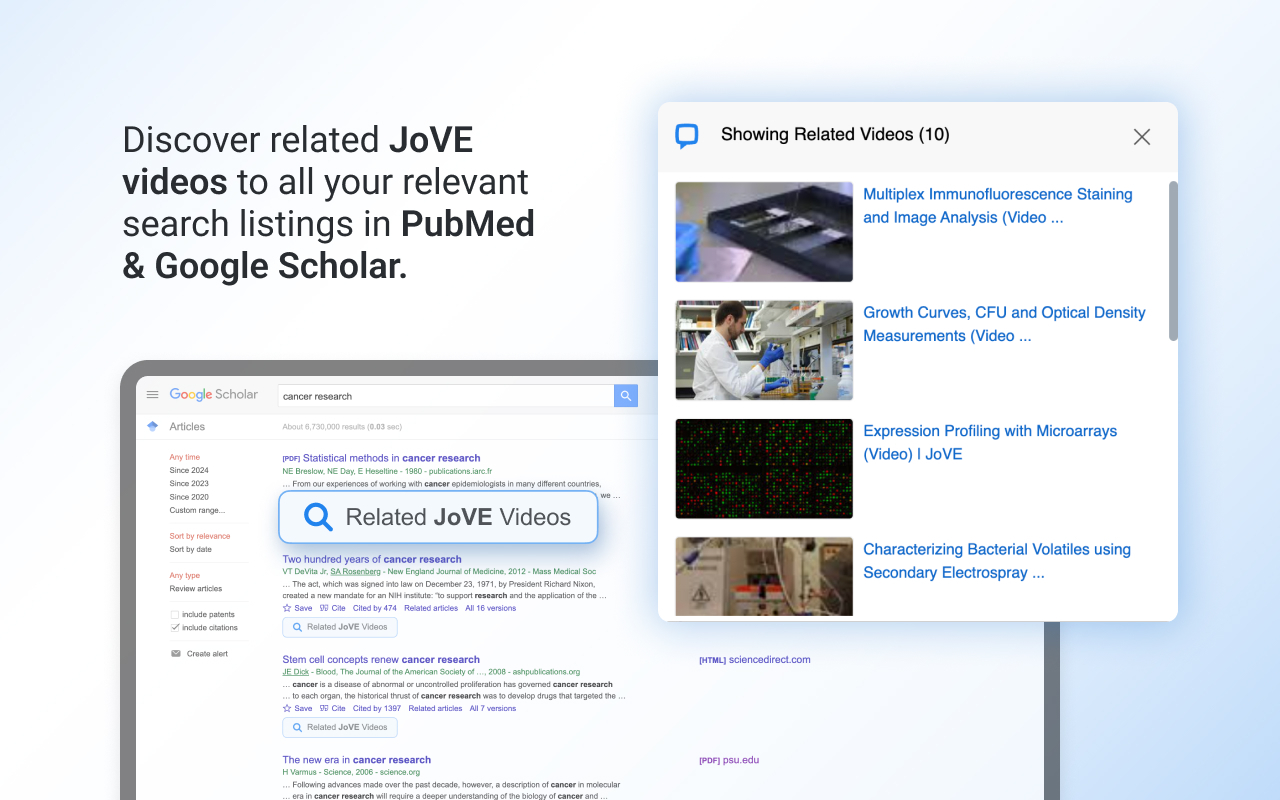This screenshot has width=1280, height=800.
Task: Select the Any type filter
Action: 185,575
